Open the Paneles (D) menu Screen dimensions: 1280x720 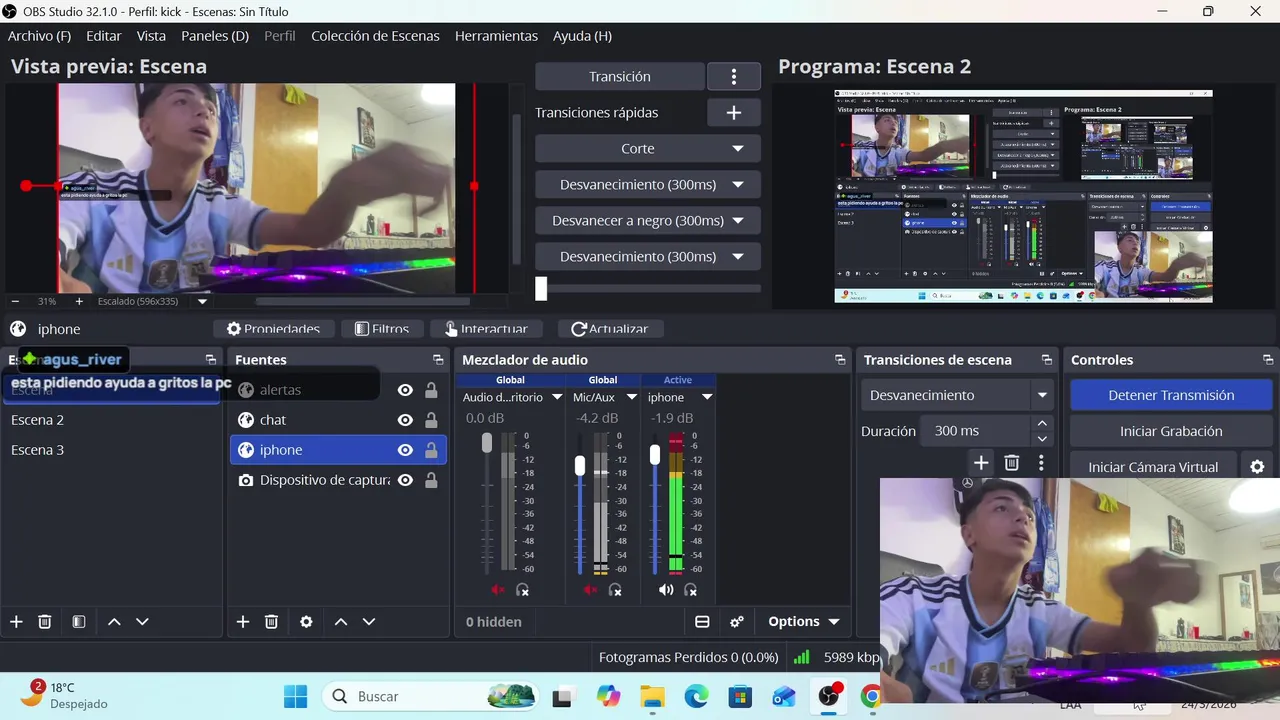tap(215, 36)
